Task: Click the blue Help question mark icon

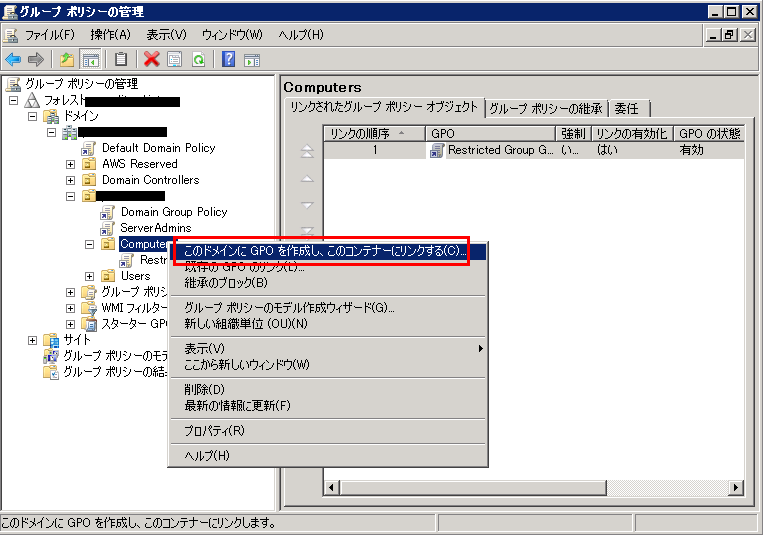Action: pyautogui.click(x=229, y=60)
